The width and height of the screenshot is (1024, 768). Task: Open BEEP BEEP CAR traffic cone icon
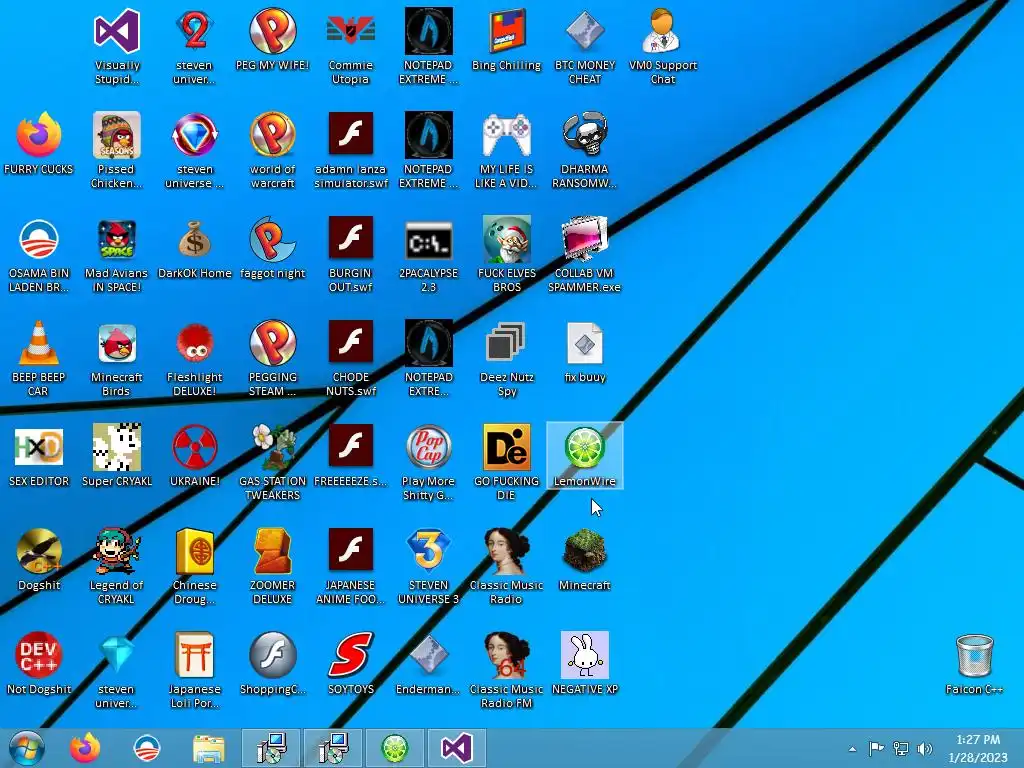tap(39, 358)
